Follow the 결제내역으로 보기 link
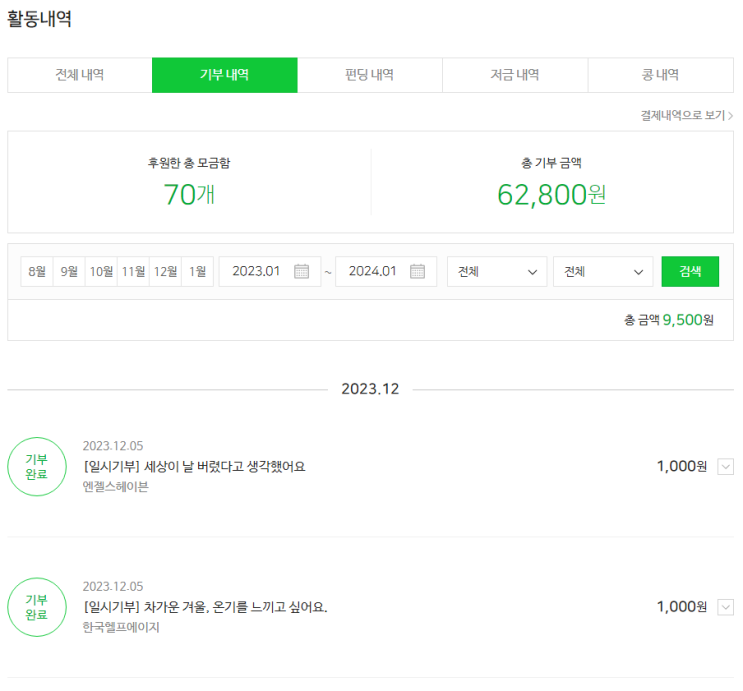Viewport: 743px width, 691px height. (686, 116)
